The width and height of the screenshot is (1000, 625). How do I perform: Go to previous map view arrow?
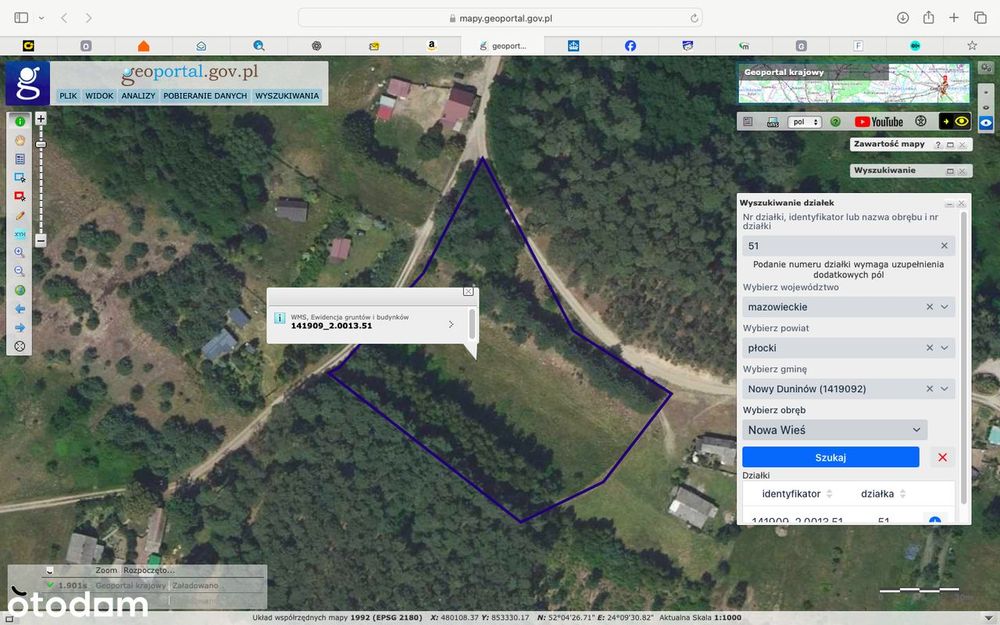tap(20, 309)
